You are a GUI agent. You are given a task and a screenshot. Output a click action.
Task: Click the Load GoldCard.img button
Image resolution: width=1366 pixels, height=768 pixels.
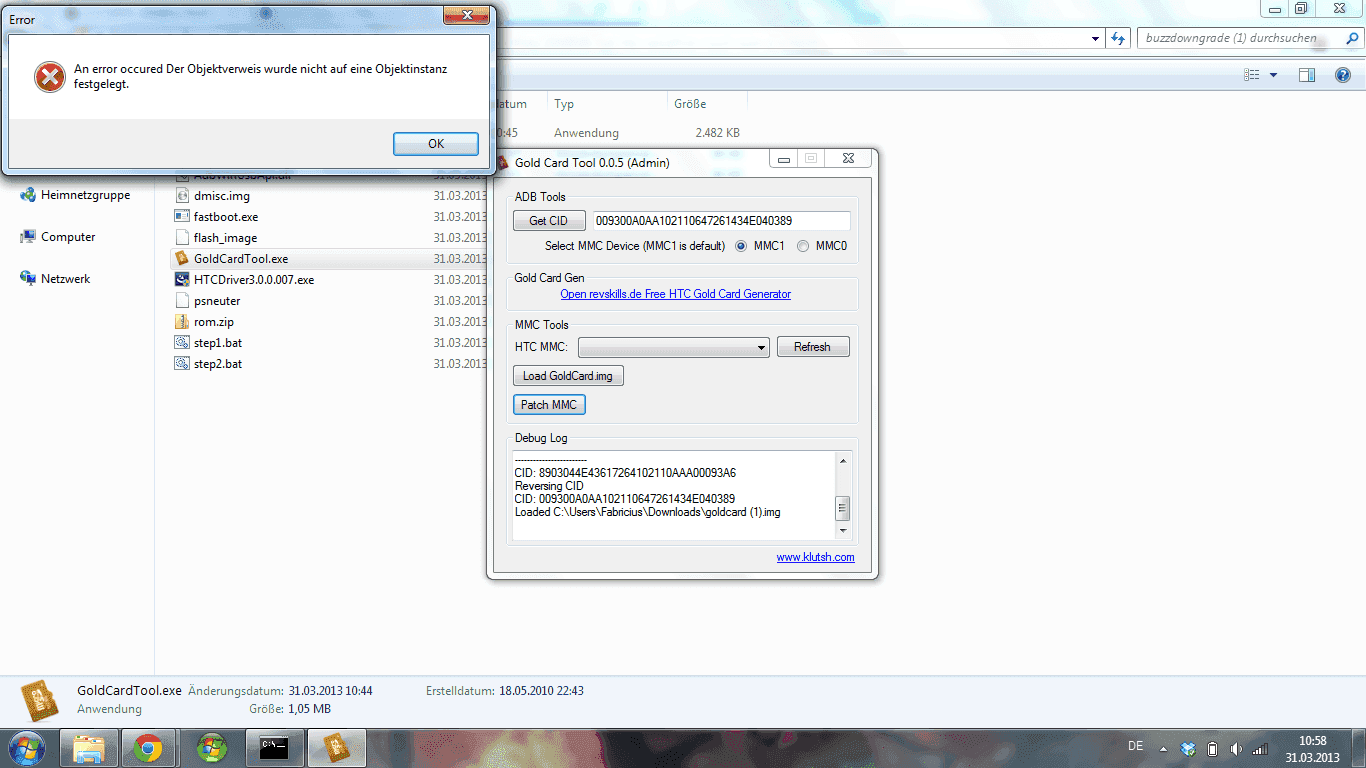[568, 376]
